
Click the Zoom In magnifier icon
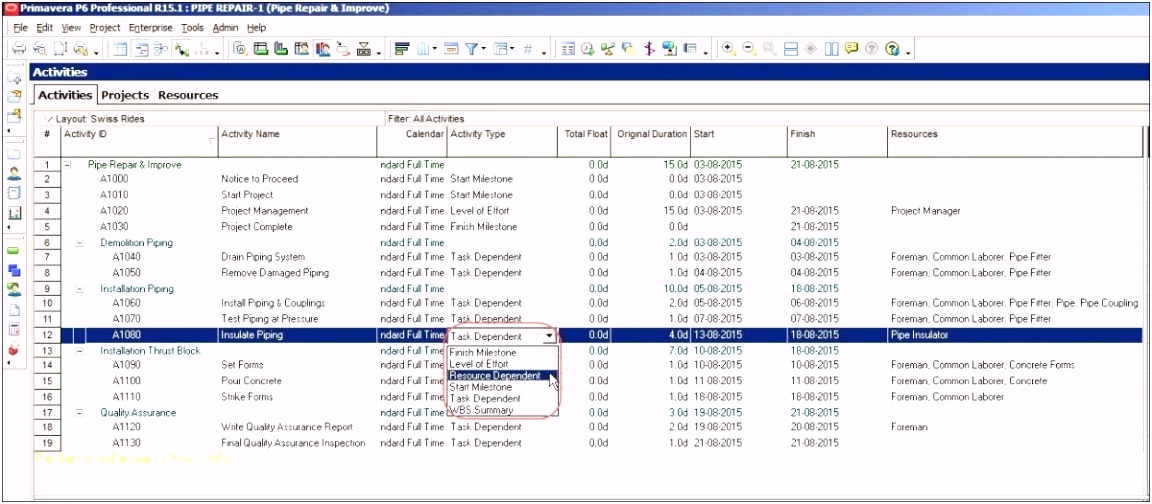point(728,48)
